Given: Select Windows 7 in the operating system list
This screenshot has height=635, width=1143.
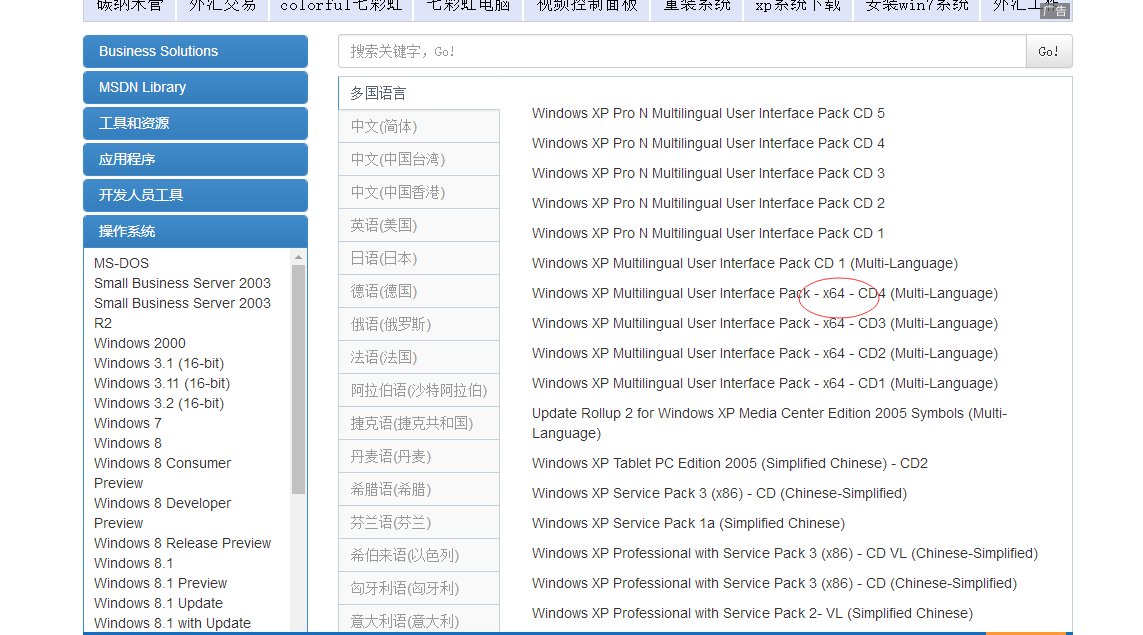Looking at the screenshot, I should click(127, 423).
